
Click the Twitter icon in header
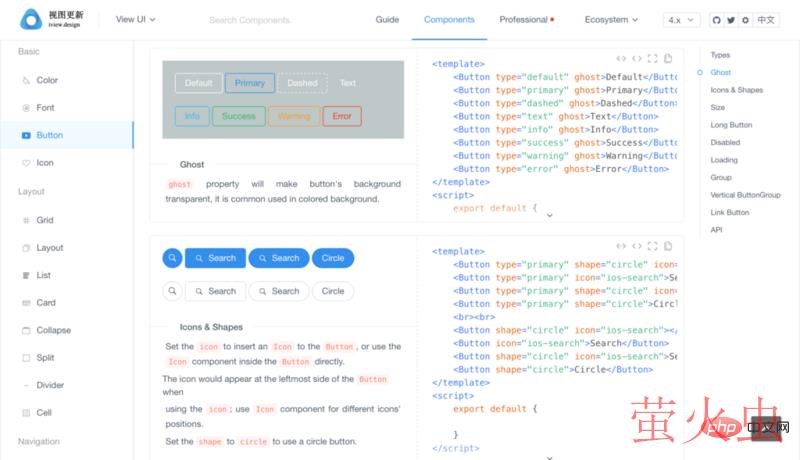click(731, 20)
